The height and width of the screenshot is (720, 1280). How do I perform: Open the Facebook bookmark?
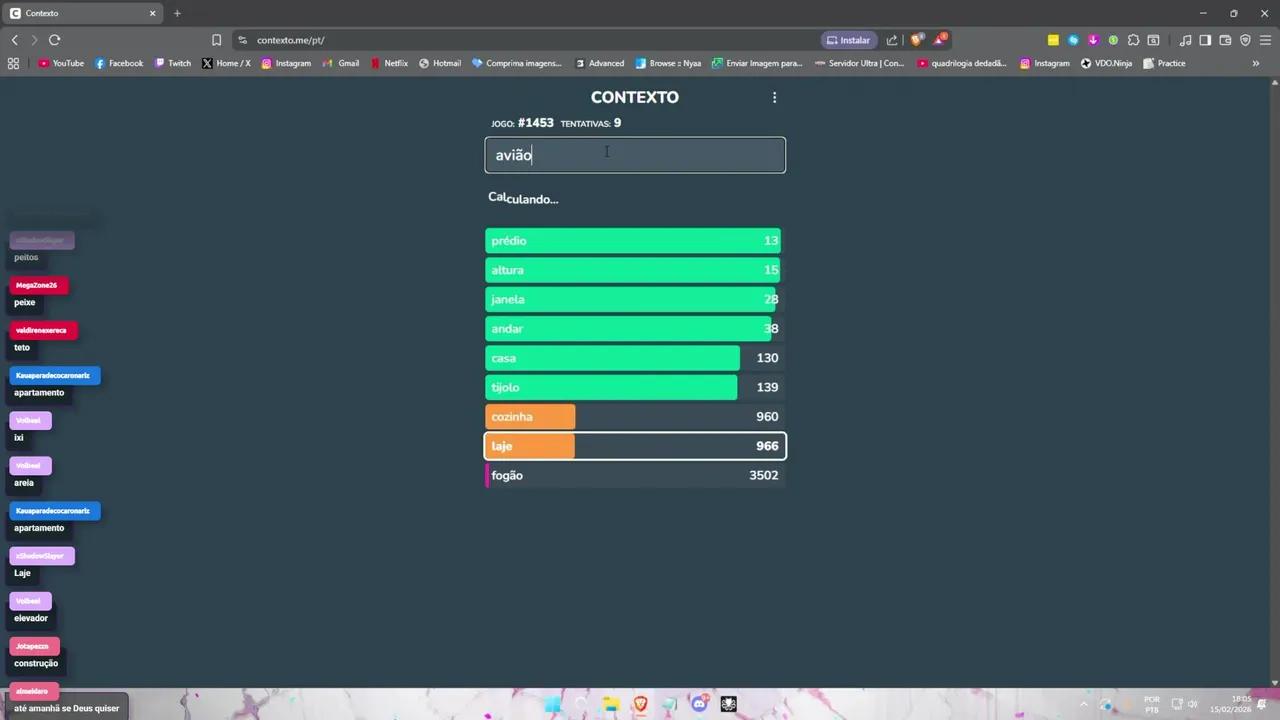(119, 63)
